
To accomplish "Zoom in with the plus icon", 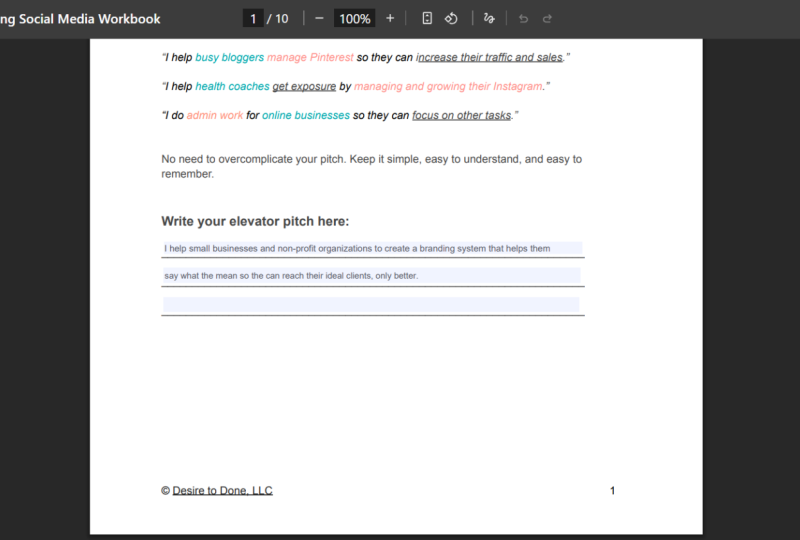I will point(390,19).
